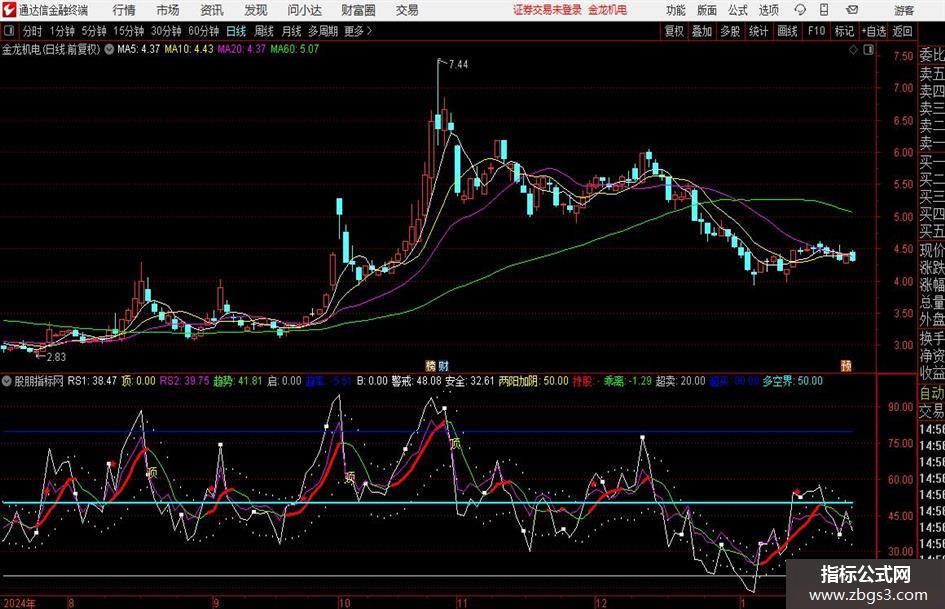Open the 问小达 menu
The width and height of the screenshot is (945, 609).
(304, 10)
